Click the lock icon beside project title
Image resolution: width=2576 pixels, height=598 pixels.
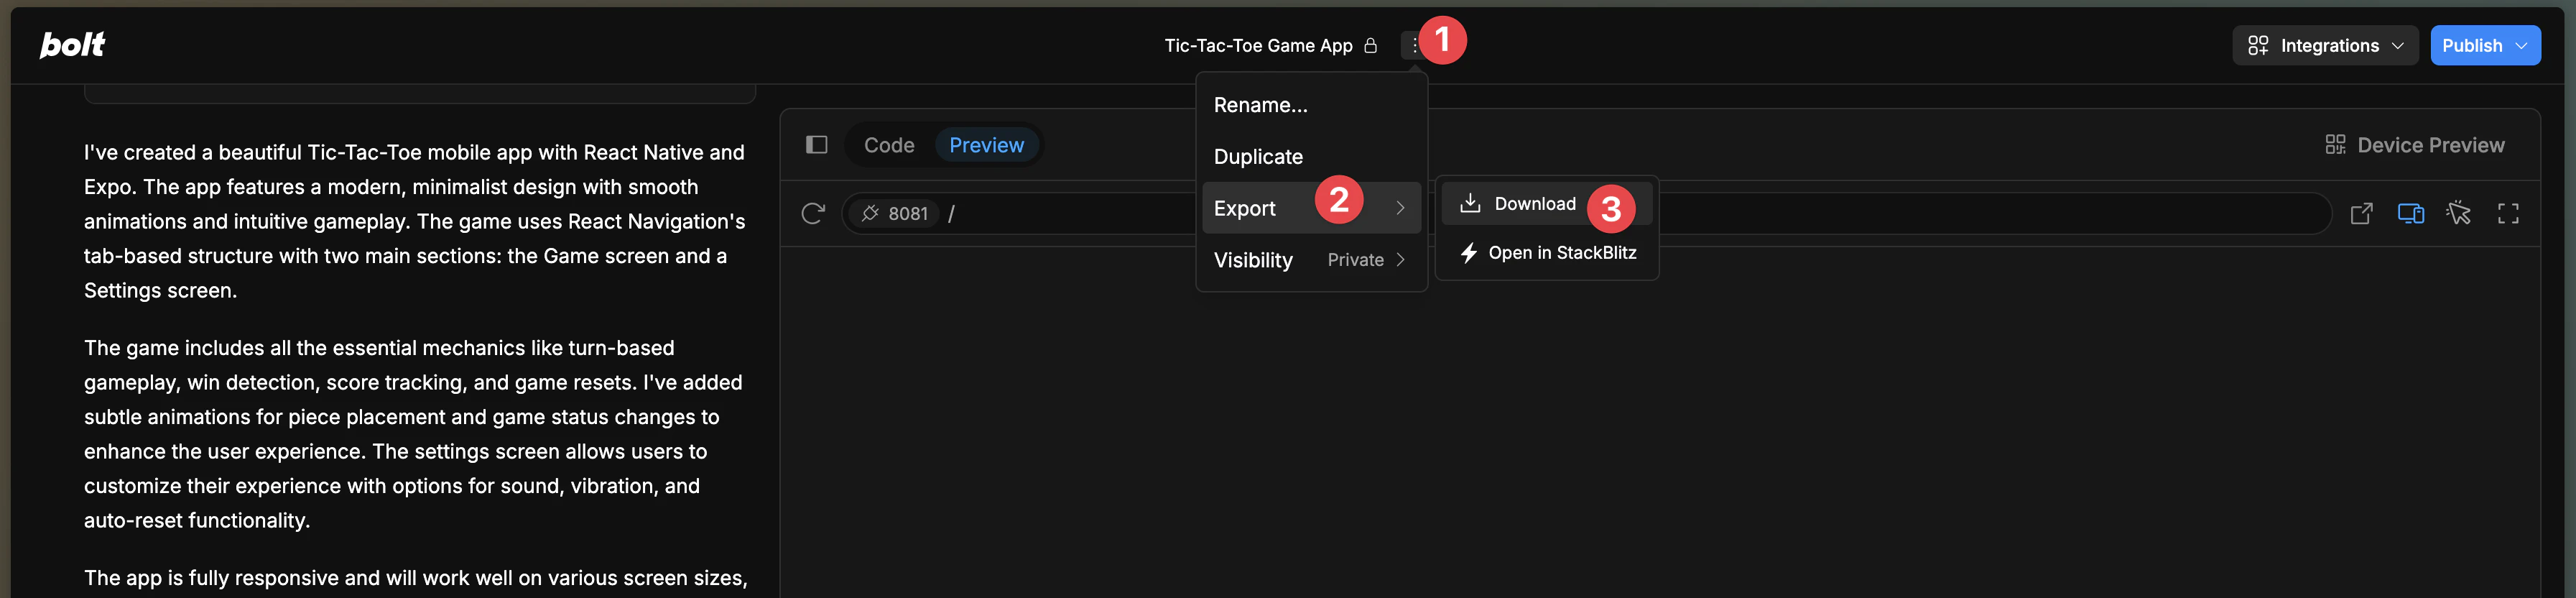tap(1370, 46)
